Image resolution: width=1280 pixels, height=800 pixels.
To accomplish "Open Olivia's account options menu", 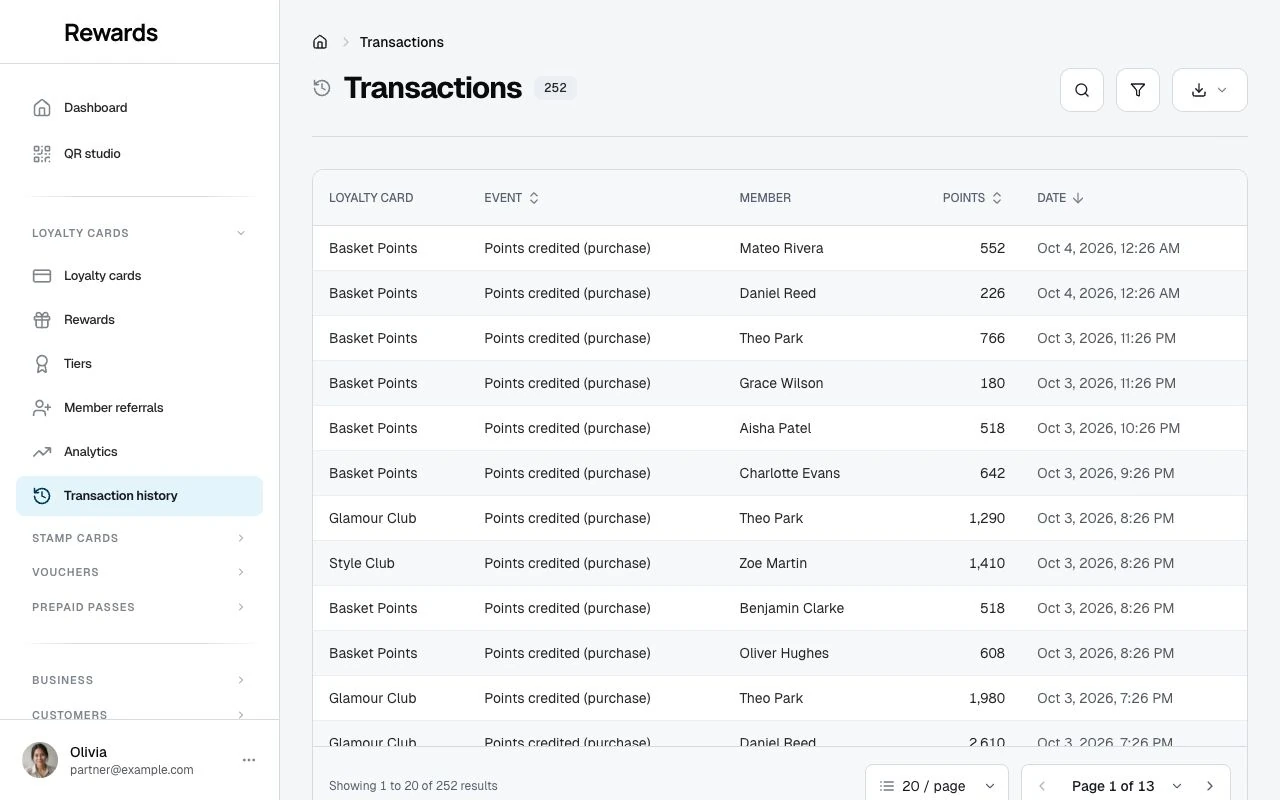I will (x=249, y=760).
